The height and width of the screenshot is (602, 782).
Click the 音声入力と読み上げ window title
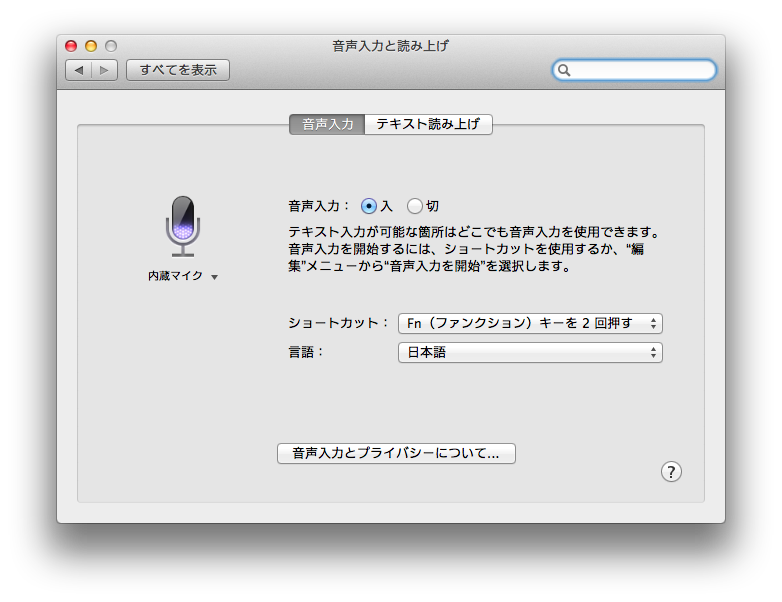pyautogui.click(x=391, y=46)
